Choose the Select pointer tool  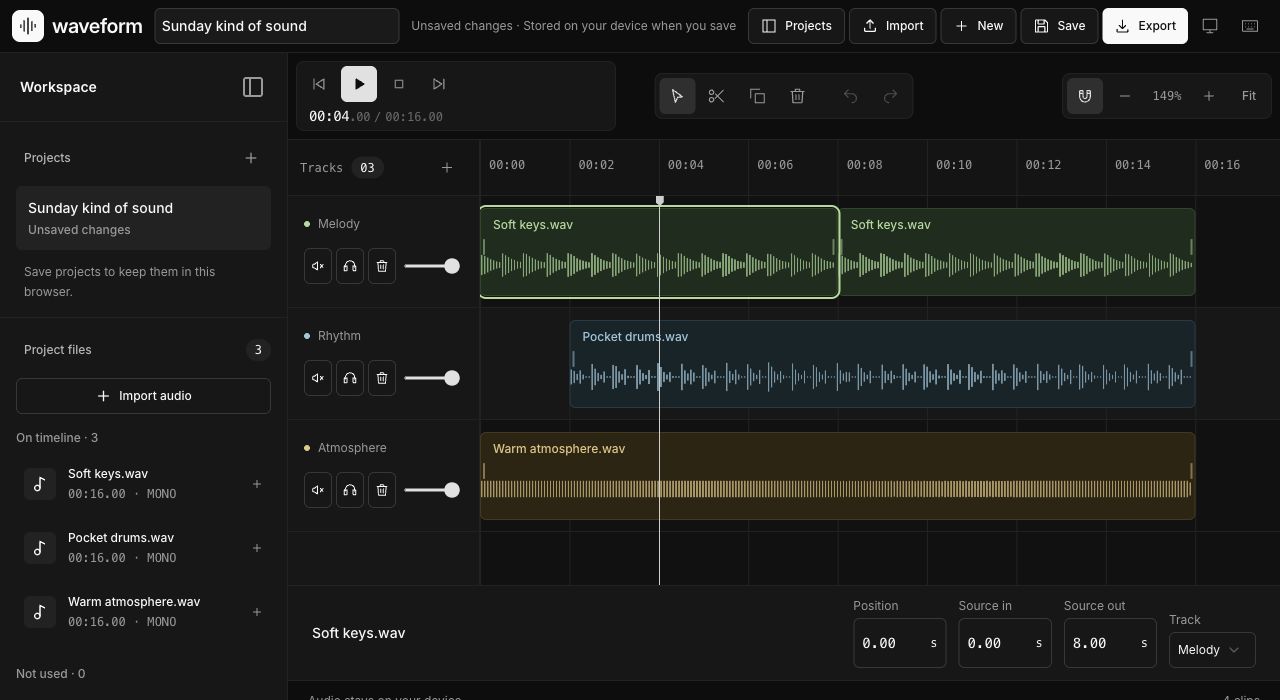point(677,96)
